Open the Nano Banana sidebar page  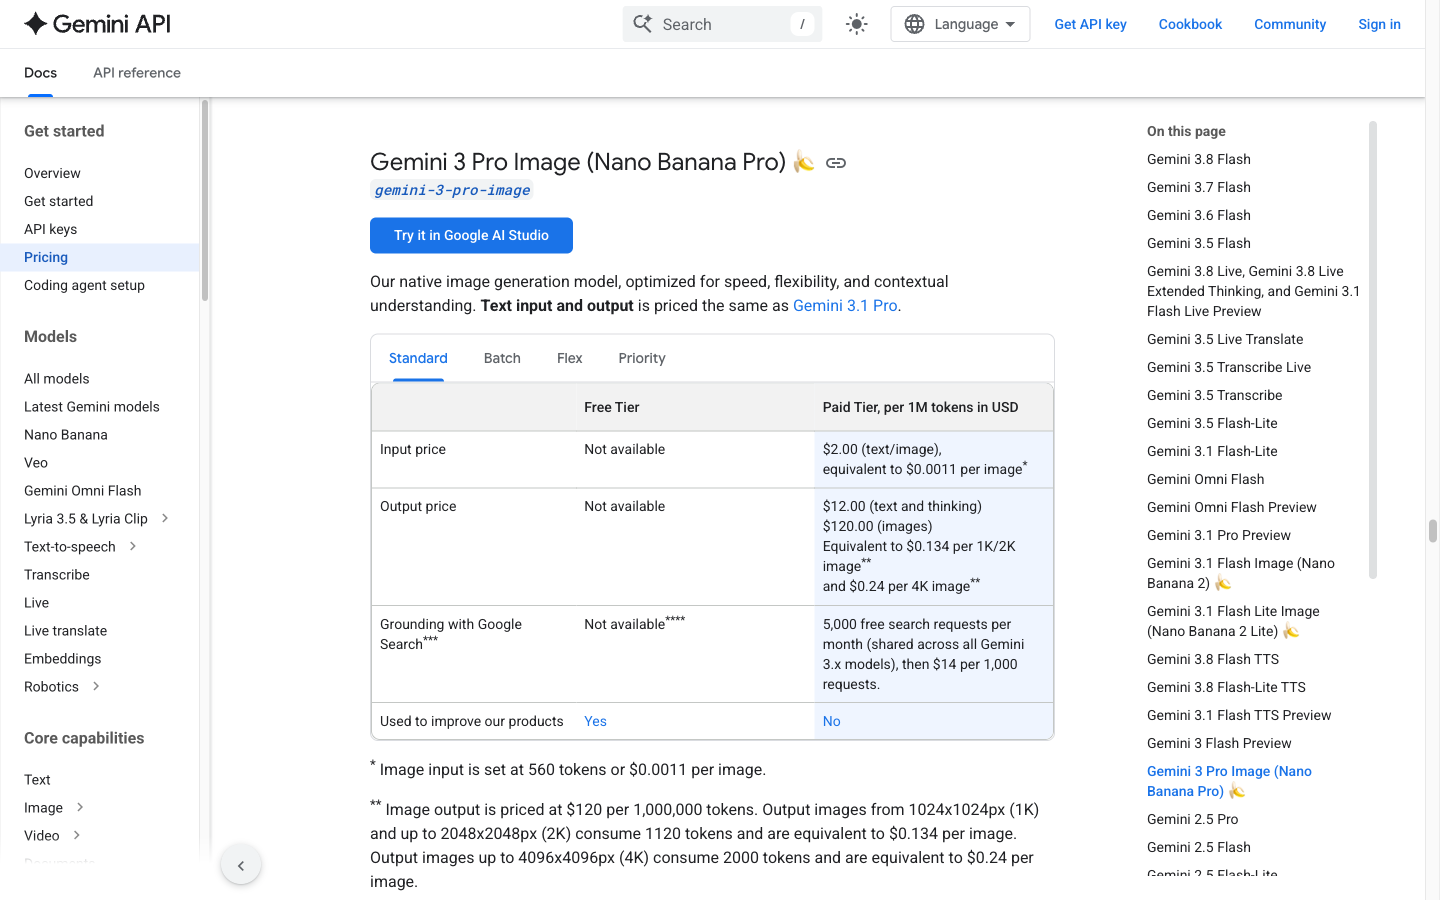pos(66,435)
